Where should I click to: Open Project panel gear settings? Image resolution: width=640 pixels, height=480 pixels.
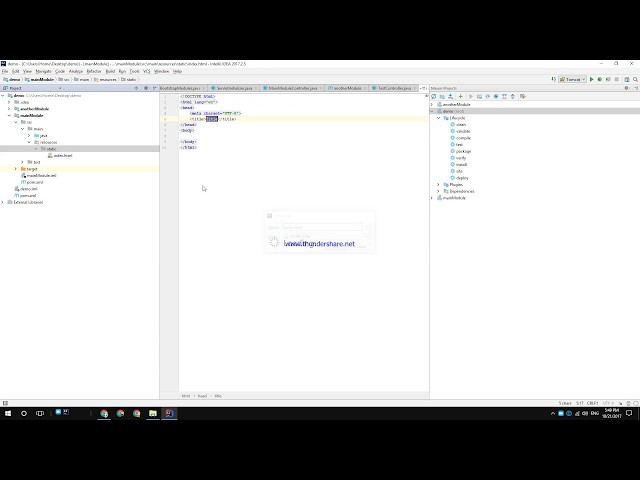[x=146, y=88]
